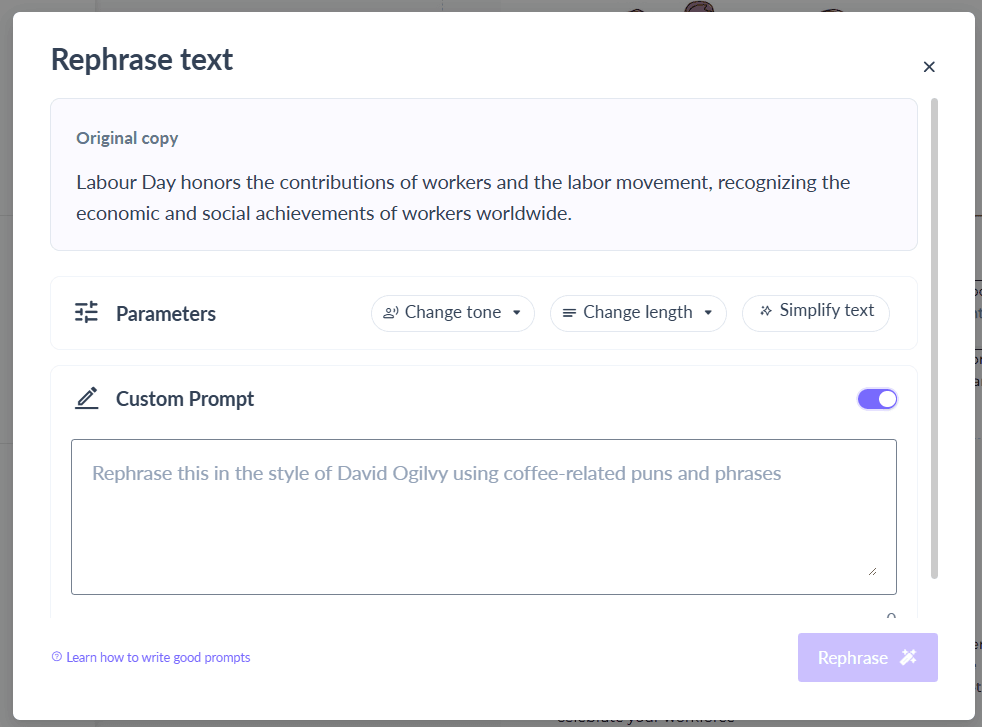Click the dialog's vertical scrollbar

pyautogui.click(x=935, y=338)
